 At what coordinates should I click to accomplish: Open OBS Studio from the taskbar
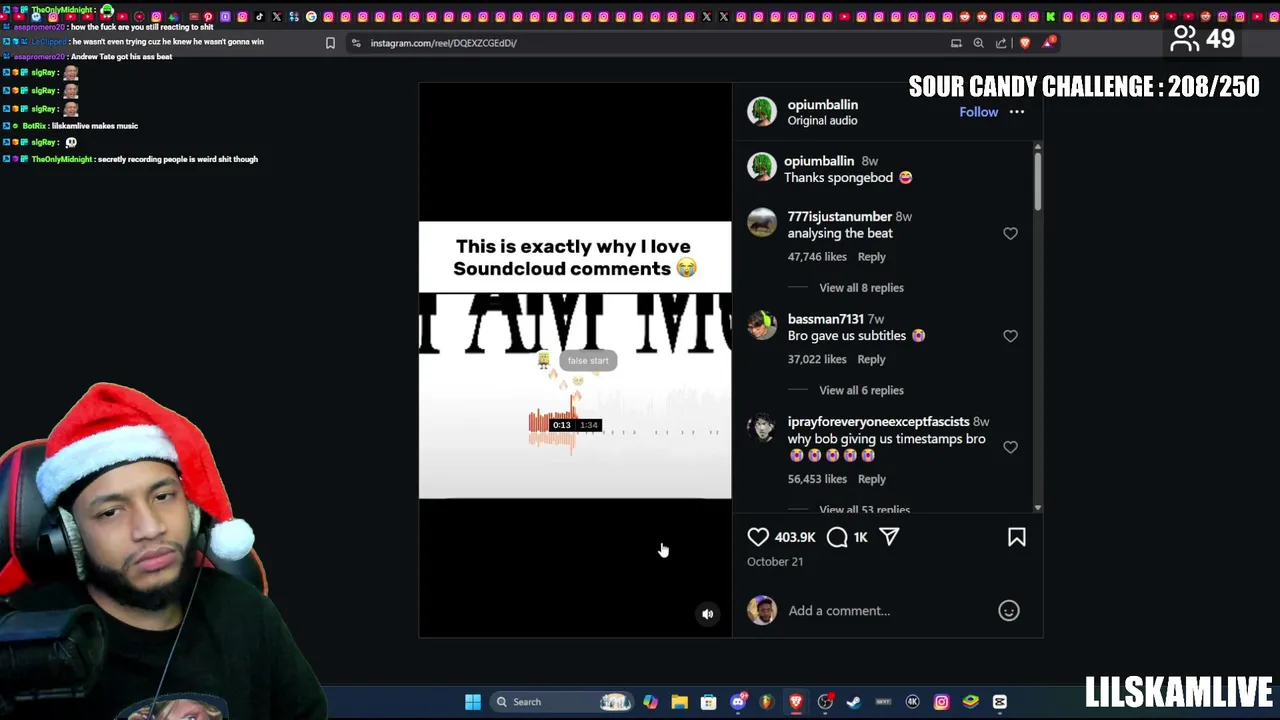pyautogui.click(x=825, y=702)
